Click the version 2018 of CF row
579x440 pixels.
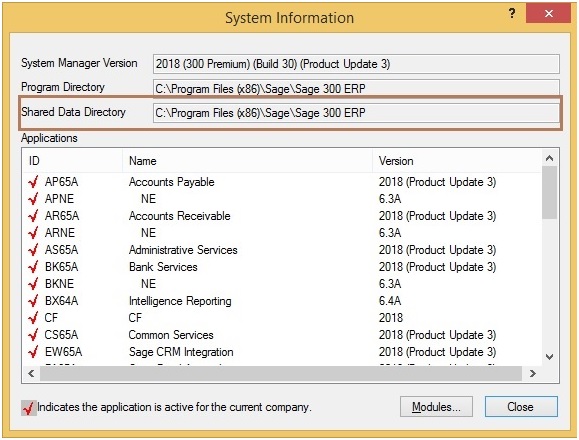(x=391, y=317)
